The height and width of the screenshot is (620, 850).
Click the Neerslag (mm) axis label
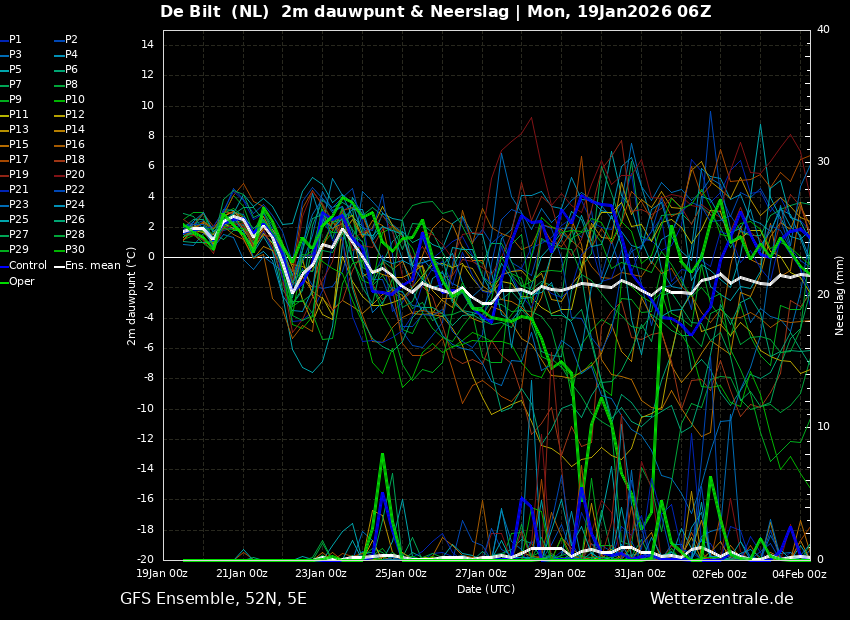click(840, 295)
